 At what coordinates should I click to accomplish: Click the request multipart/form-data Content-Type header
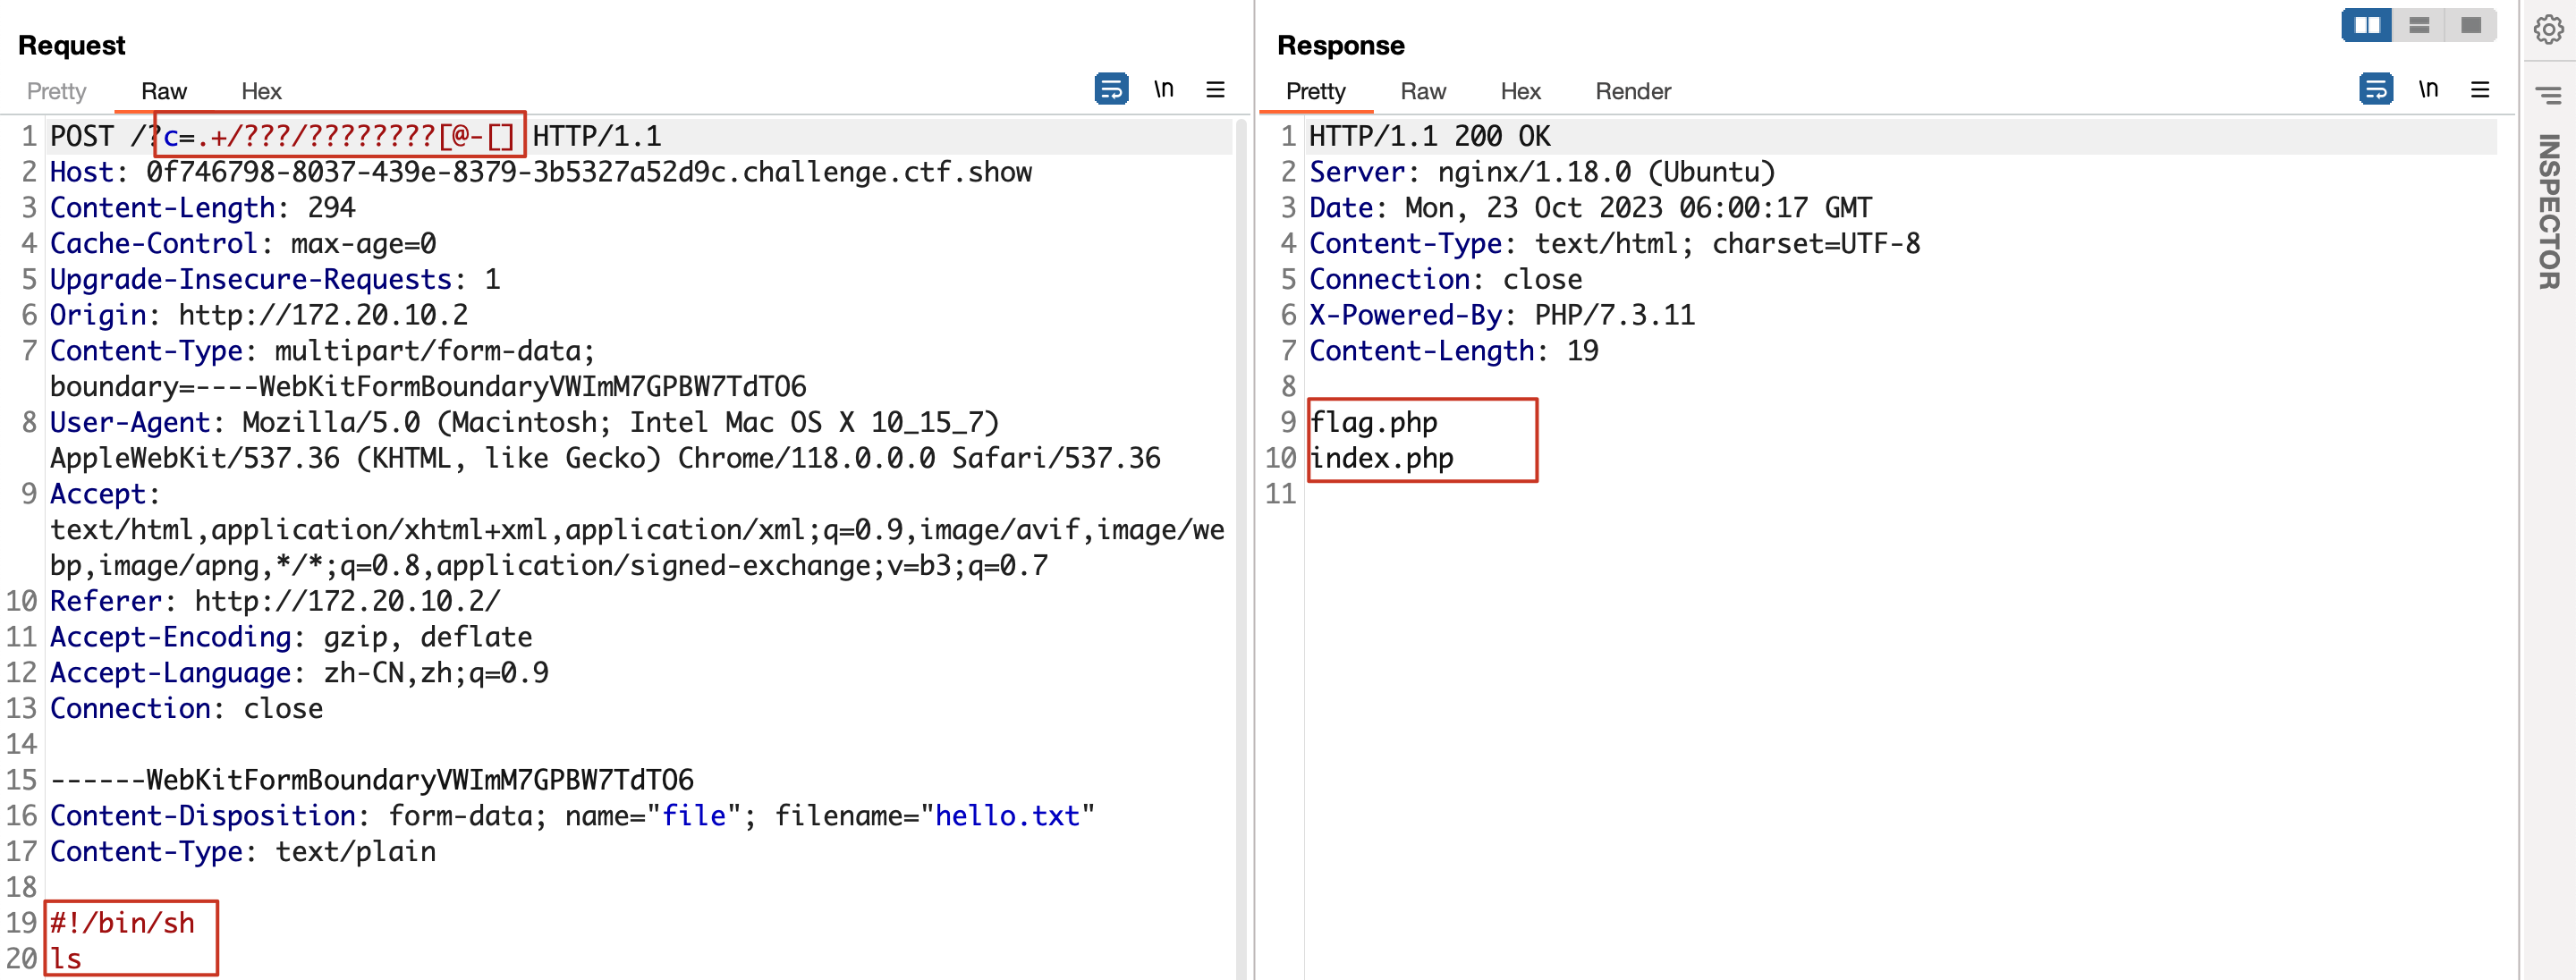point(428,369)
